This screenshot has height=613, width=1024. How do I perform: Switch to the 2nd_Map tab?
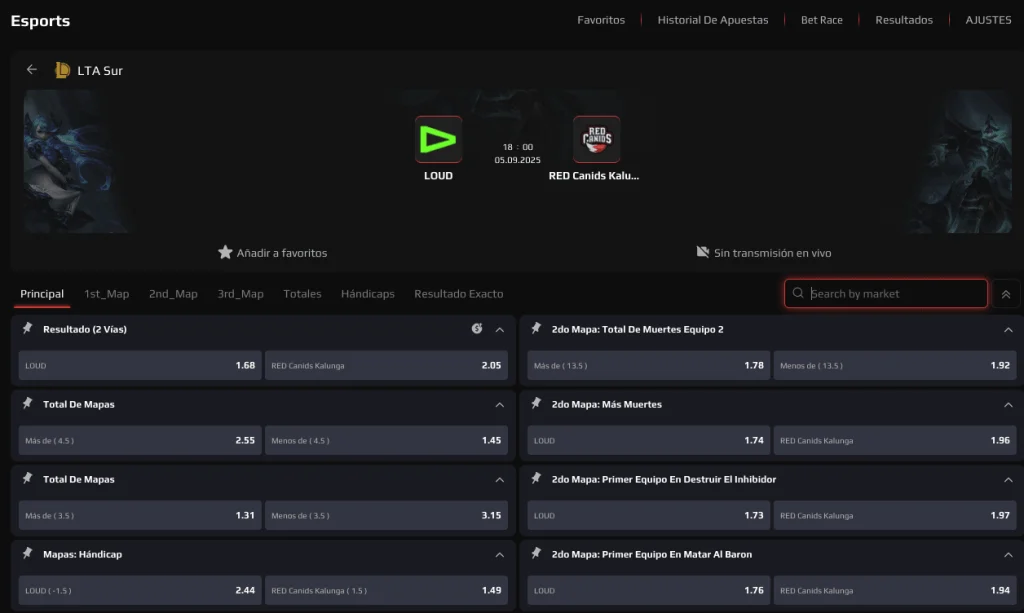pos(173,294)
